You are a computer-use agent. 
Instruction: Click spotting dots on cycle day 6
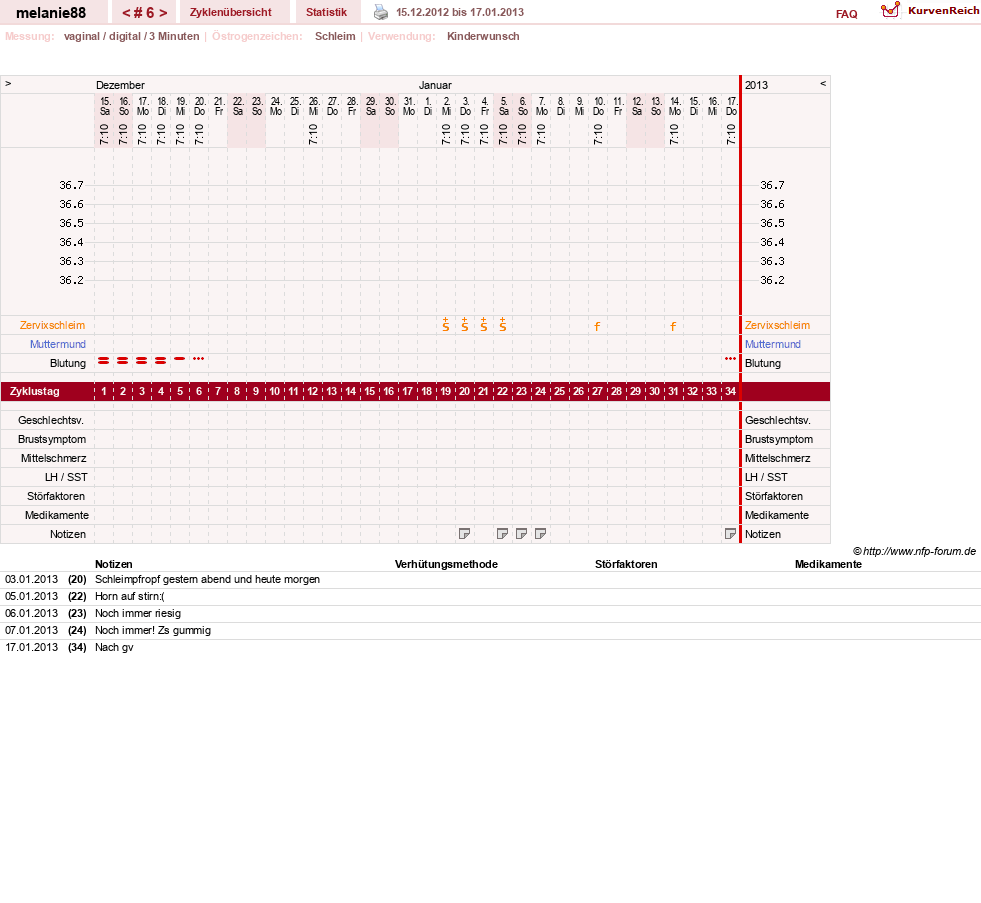click(x=199, y=359)
